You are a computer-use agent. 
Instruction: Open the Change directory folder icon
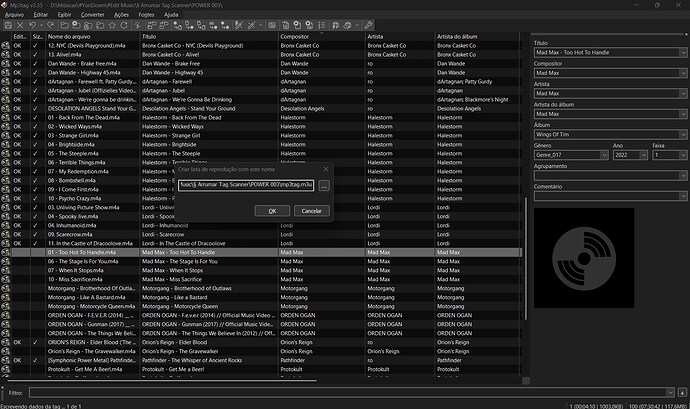tap(64, 25)
